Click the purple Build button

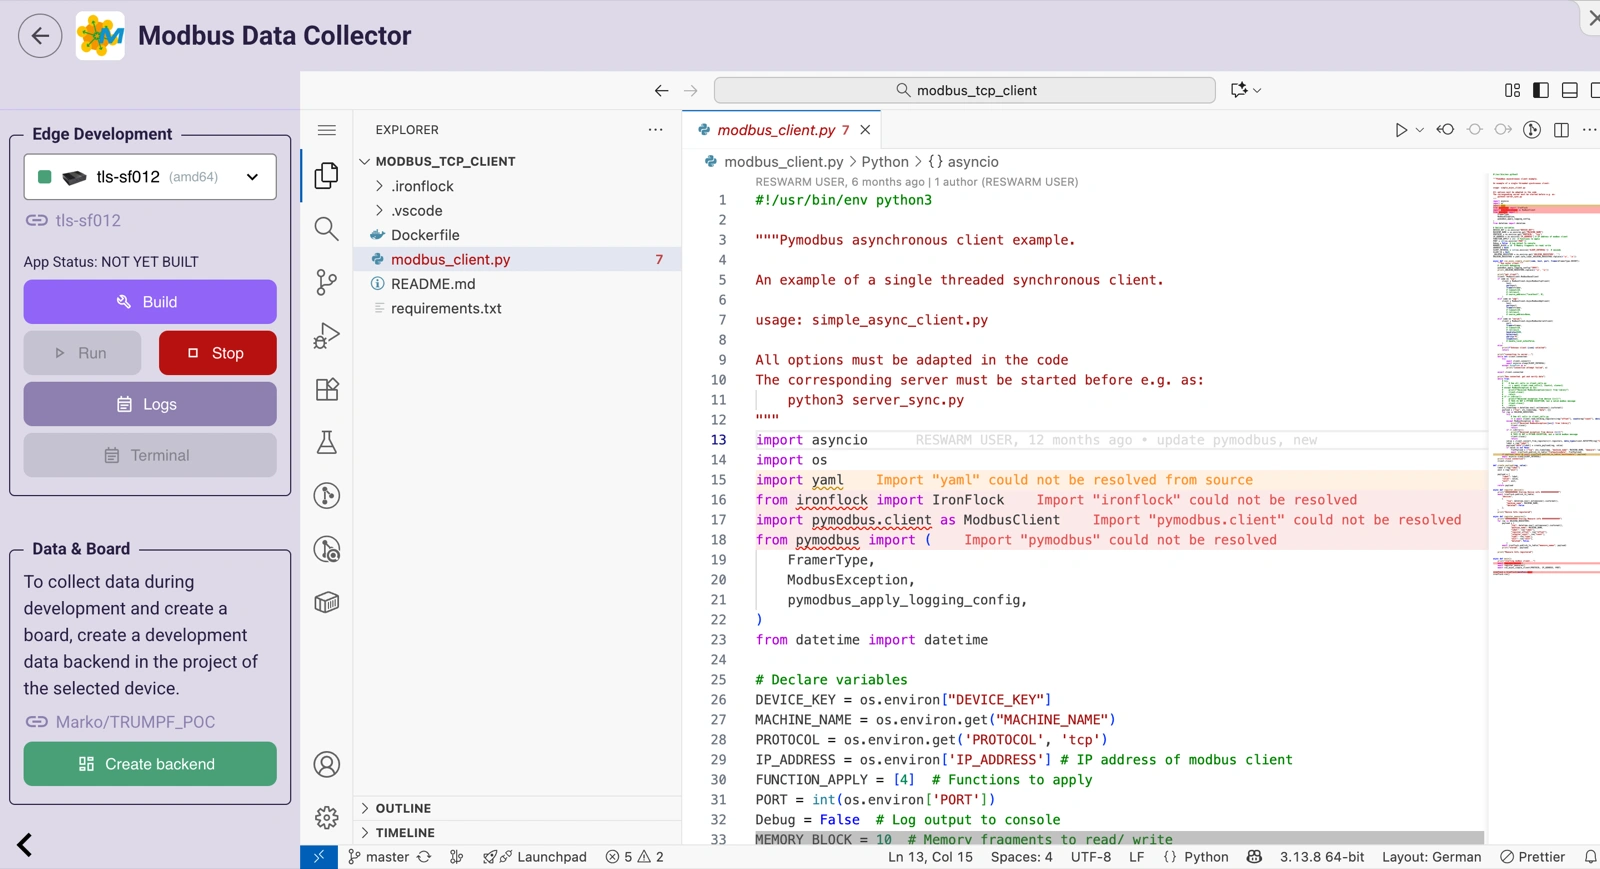tap(150, 302)
